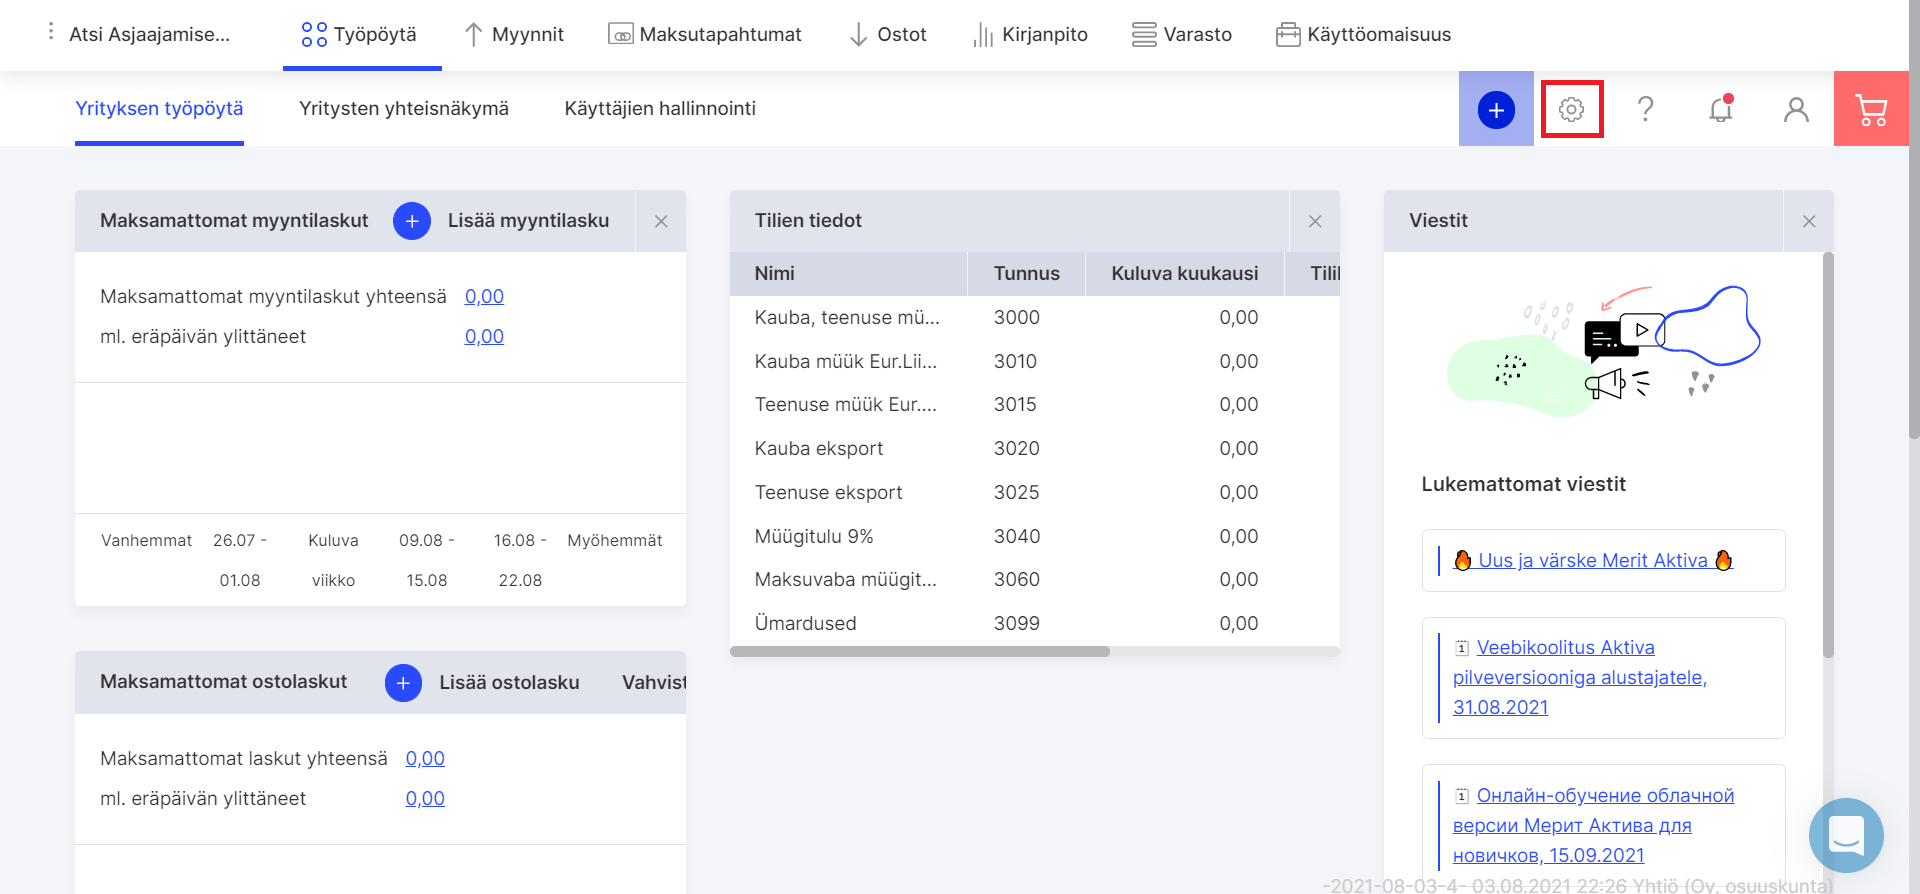
Task: Open the shopping cart icon
Action: (x=1871, y=109)
